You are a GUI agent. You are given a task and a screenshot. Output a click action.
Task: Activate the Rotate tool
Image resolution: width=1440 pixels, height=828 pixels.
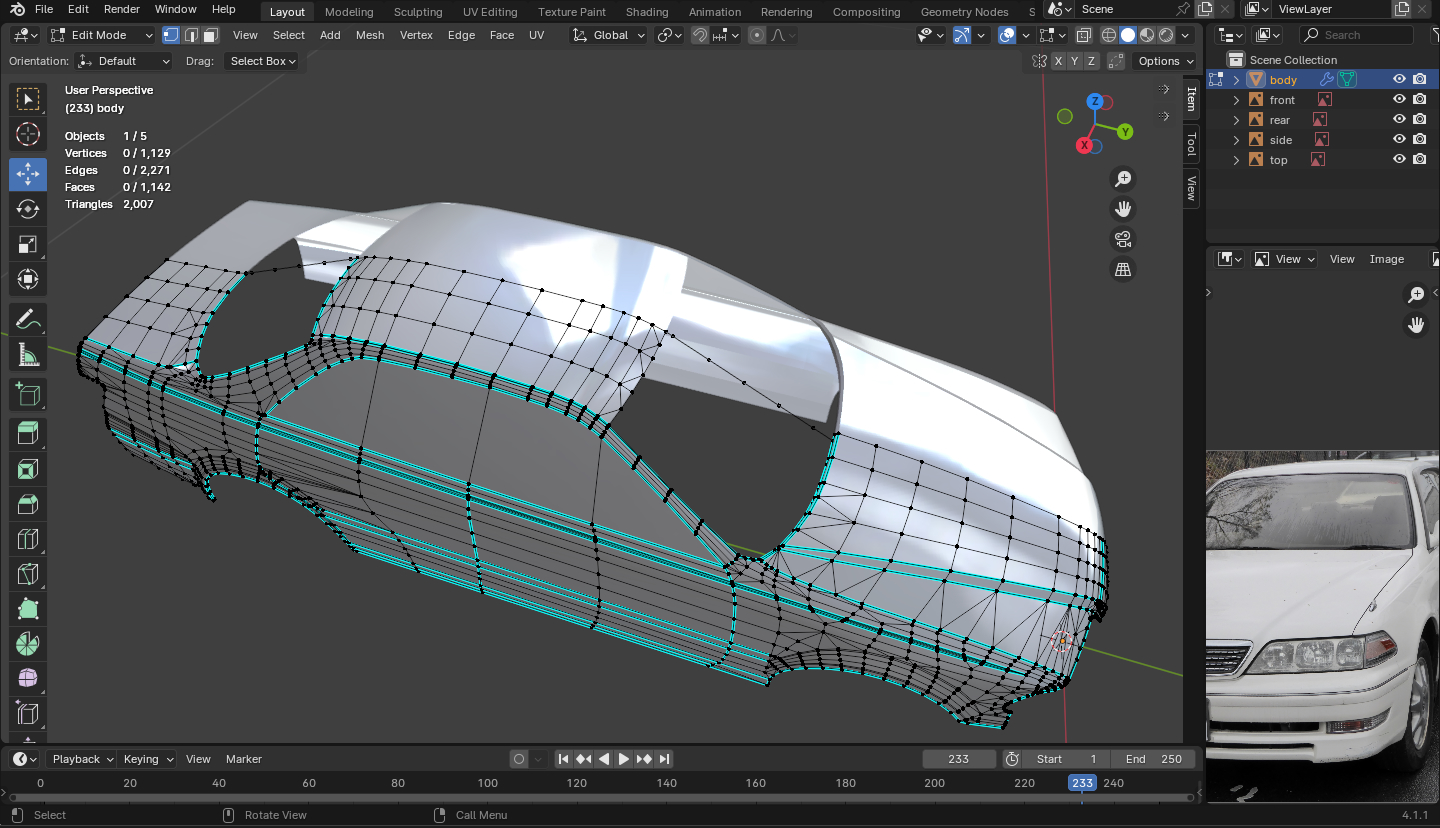pyautogui.click(x=28, y=209)
